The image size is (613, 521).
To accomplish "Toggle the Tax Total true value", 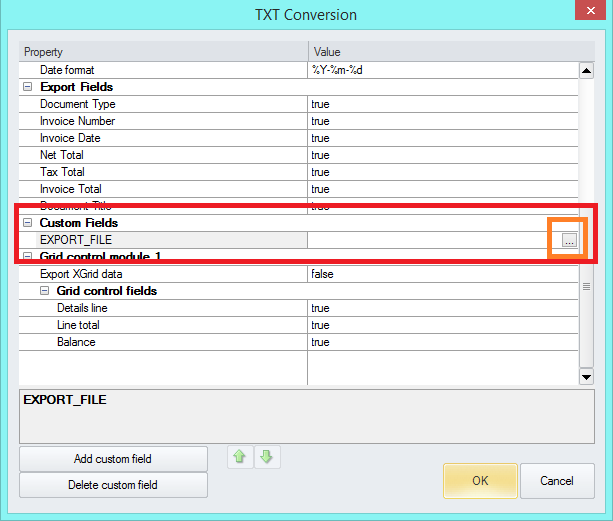I will [x=440, y=172].
